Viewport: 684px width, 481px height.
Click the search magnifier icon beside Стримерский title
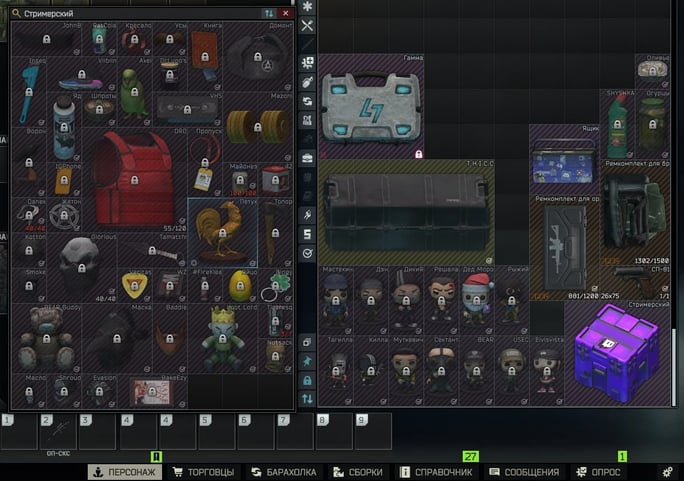[x=15, y=13]
